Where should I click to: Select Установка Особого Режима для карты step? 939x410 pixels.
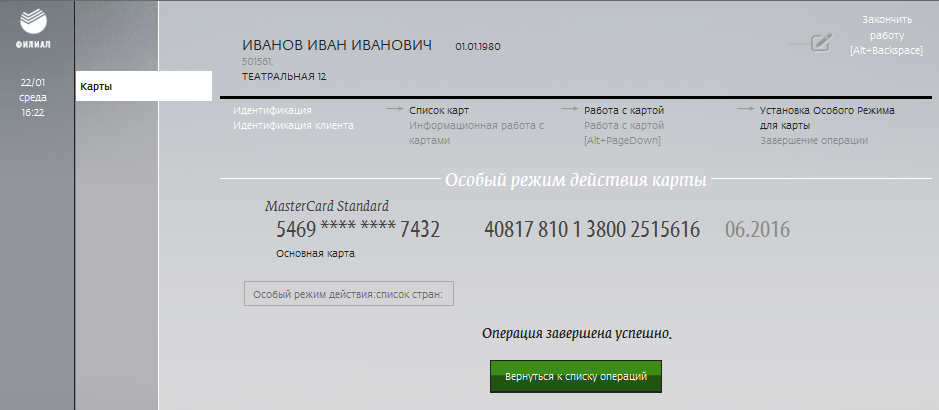click(827, 118)
